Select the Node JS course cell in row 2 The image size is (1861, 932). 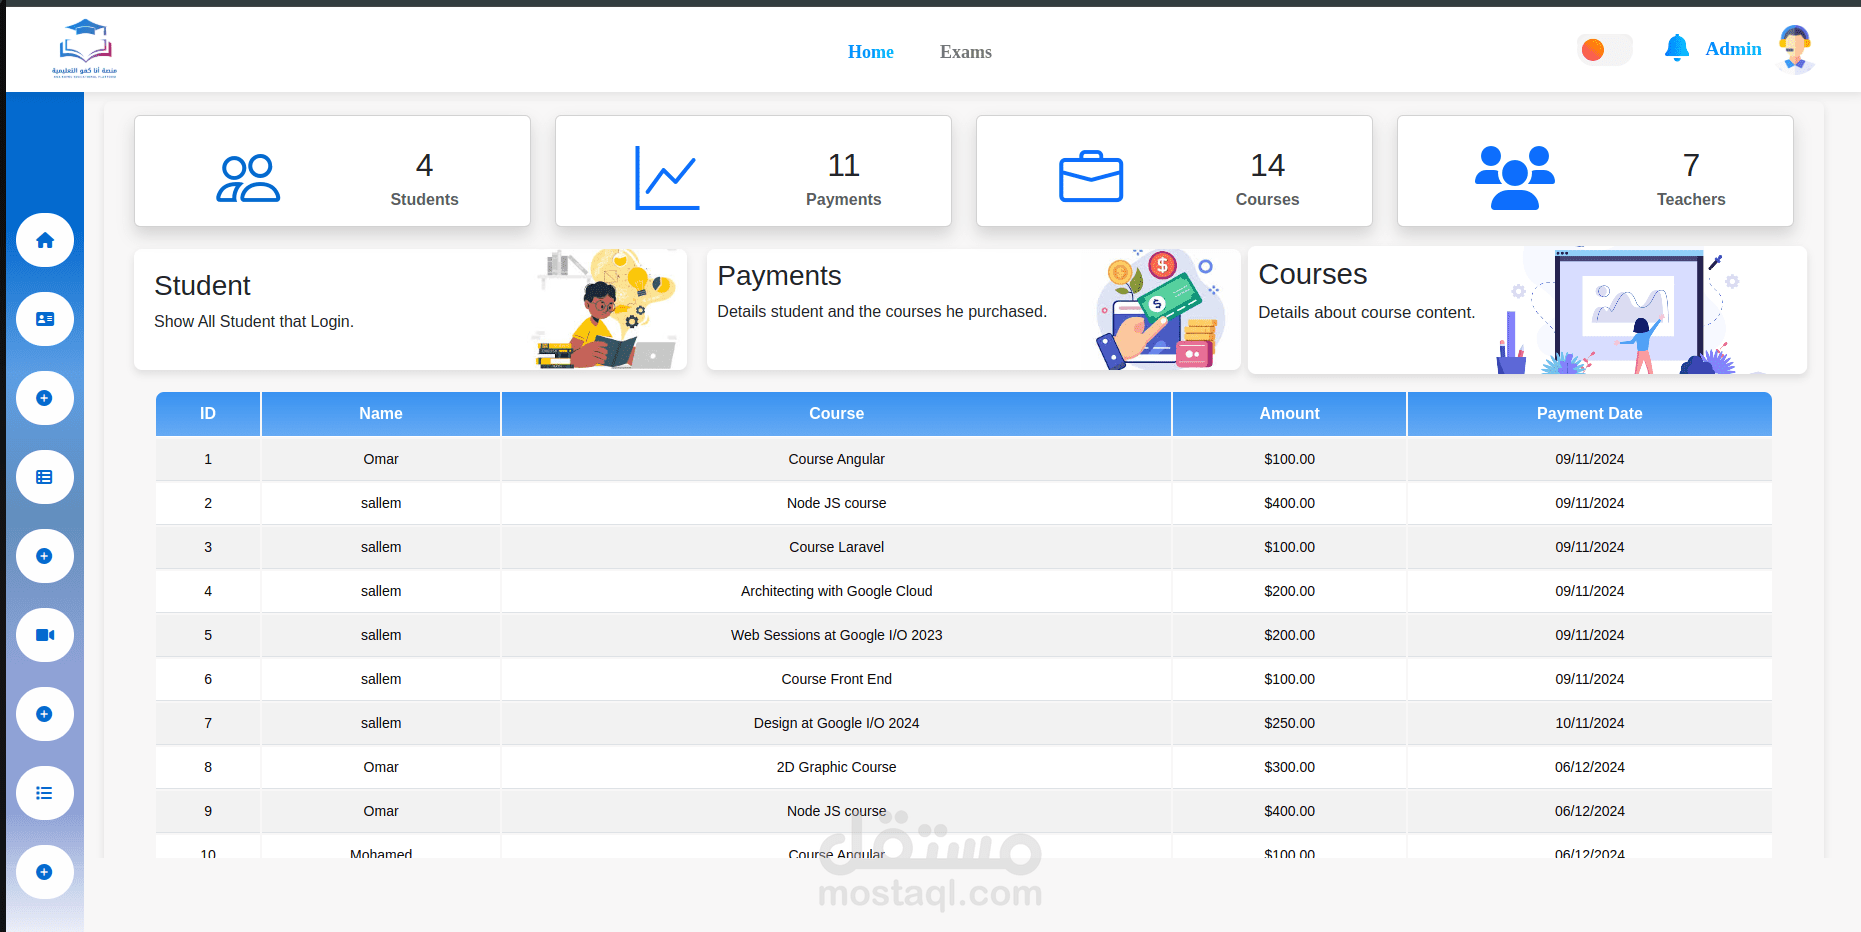[836, 503]
